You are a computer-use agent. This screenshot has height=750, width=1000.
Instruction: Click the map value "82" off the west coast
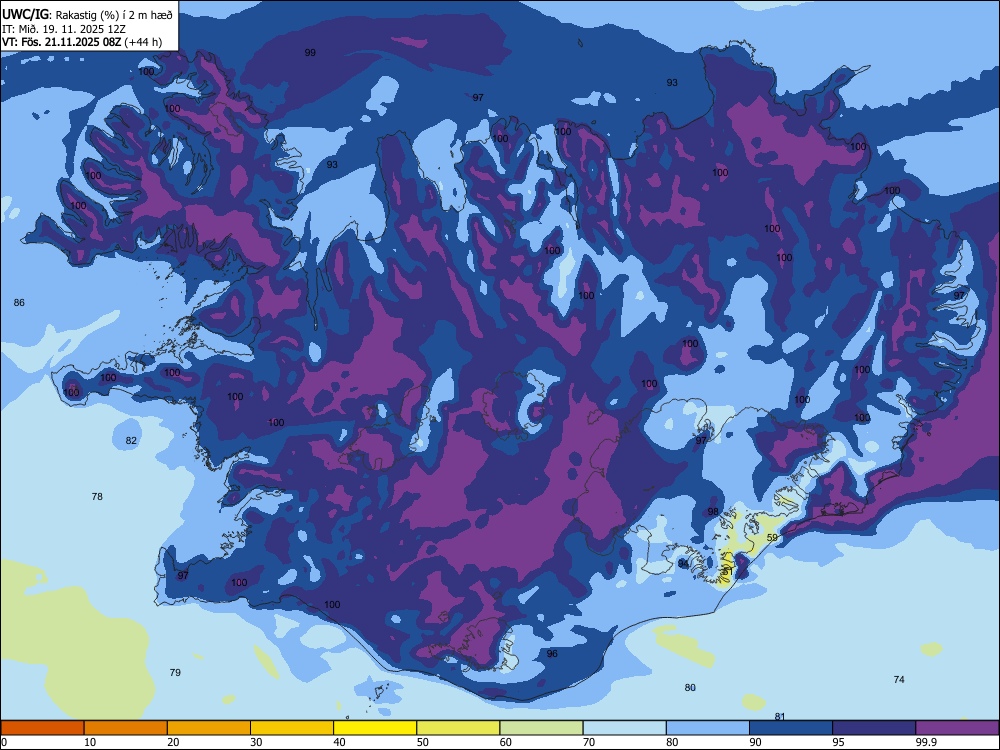tap(131, 441)
